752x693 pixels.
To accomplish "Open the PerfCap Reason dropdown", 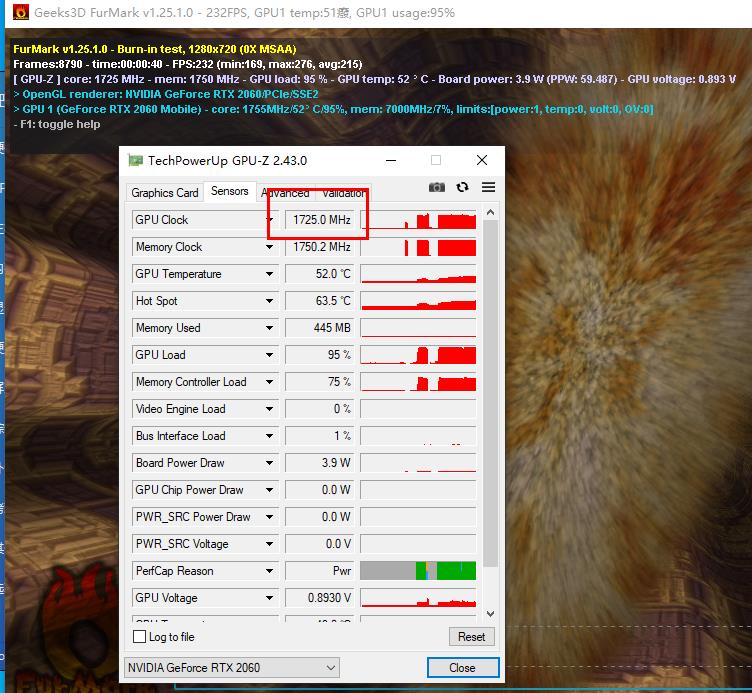I will pos(270,571).
